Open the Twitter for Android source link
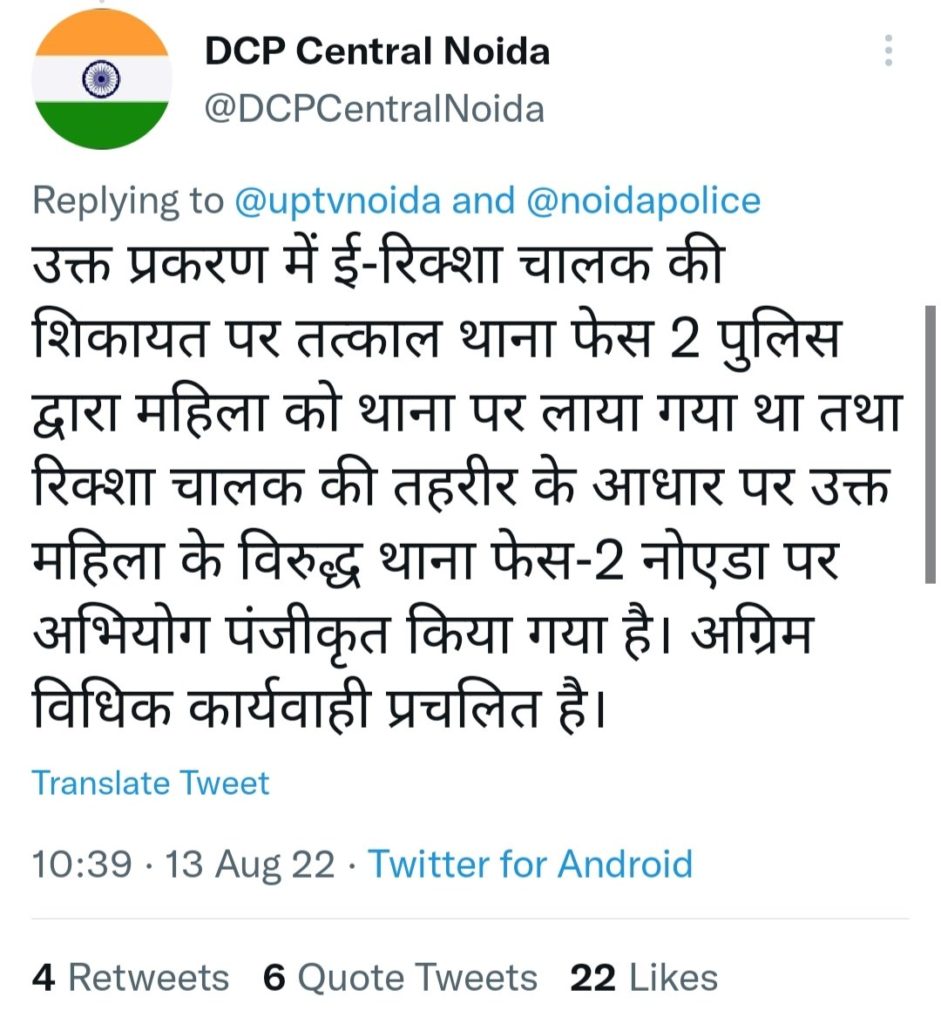Screen dimensions: 941x1024 (530, 864)
